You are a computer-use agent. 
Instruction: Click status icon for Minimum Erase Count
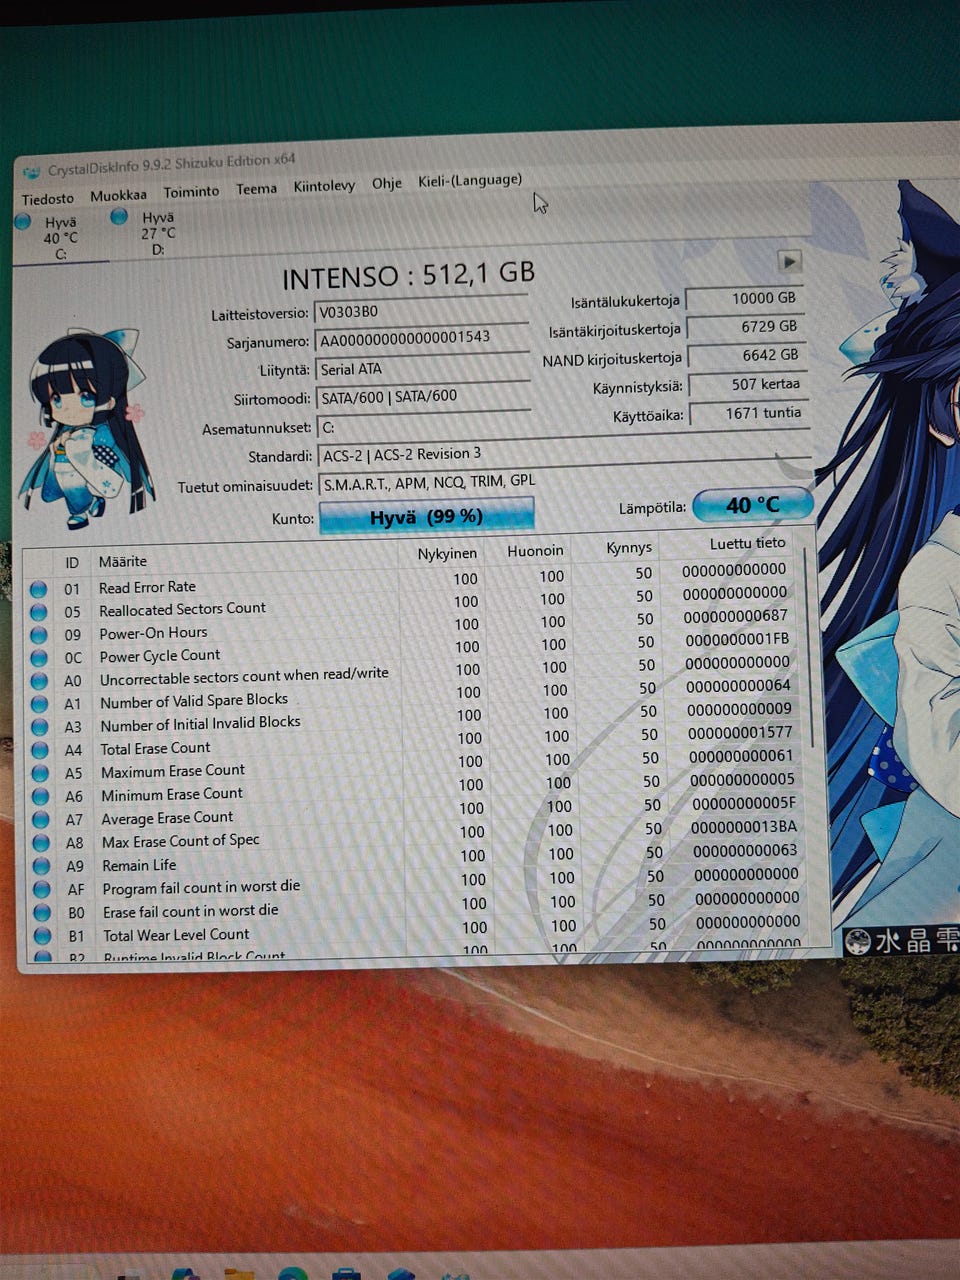[41, 797]
